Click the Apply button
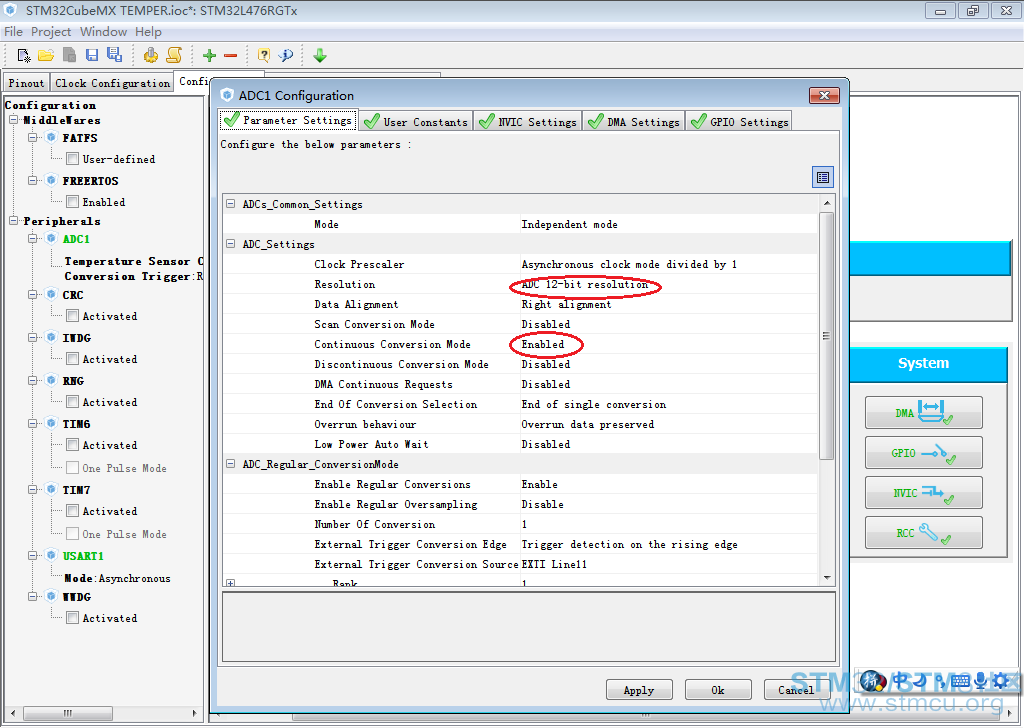Image resolution: width=1028 pixels, height=728 pixels. pyautogui.click(x=639, y=690)
